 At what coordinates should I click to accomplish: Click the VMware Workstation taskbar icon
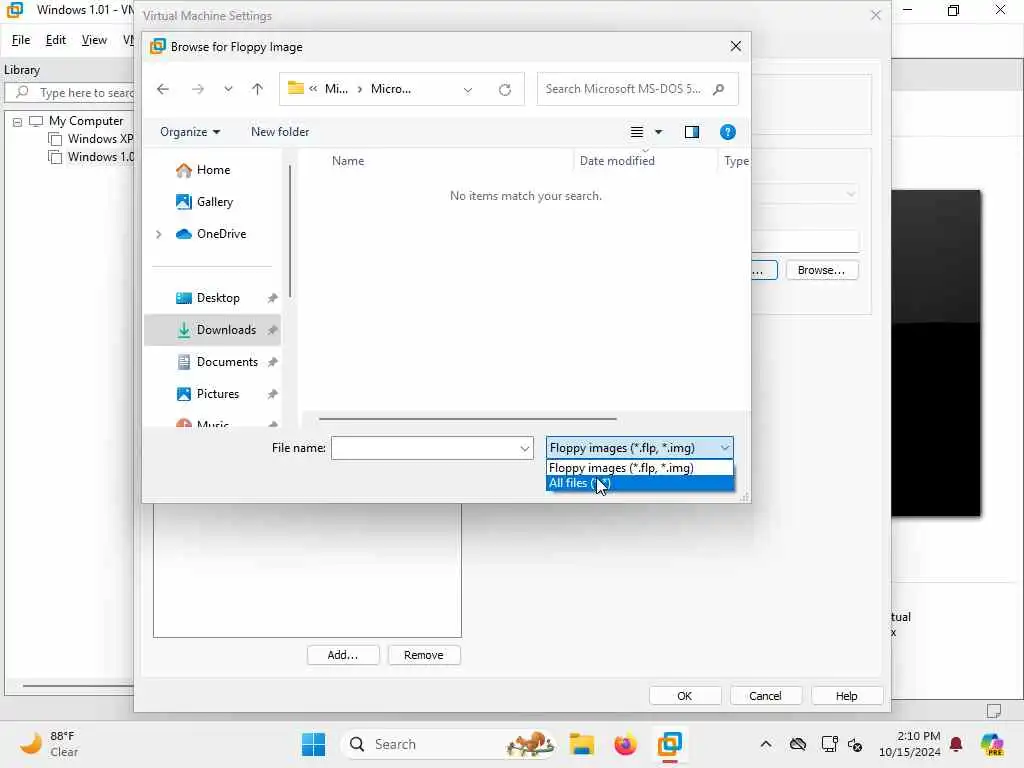pyautogui.click(x=670, y=744)
